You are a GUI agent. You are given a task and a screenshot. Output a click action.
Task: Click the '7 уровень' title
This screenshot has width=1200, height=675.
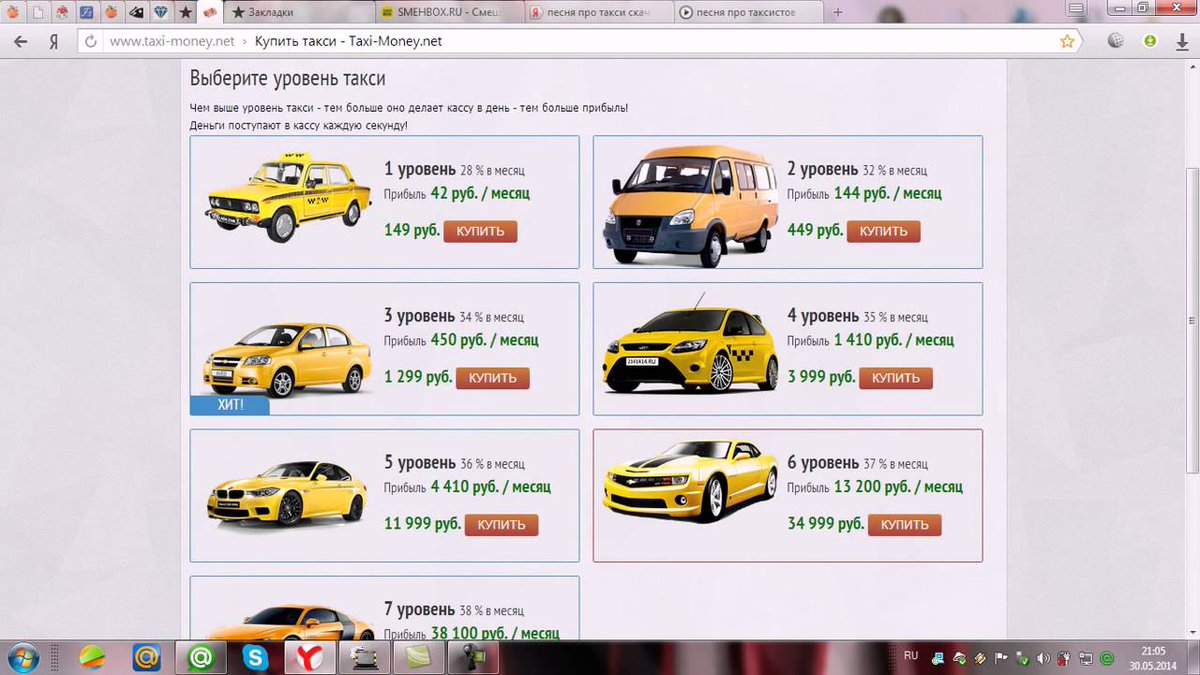coord(420,609)
